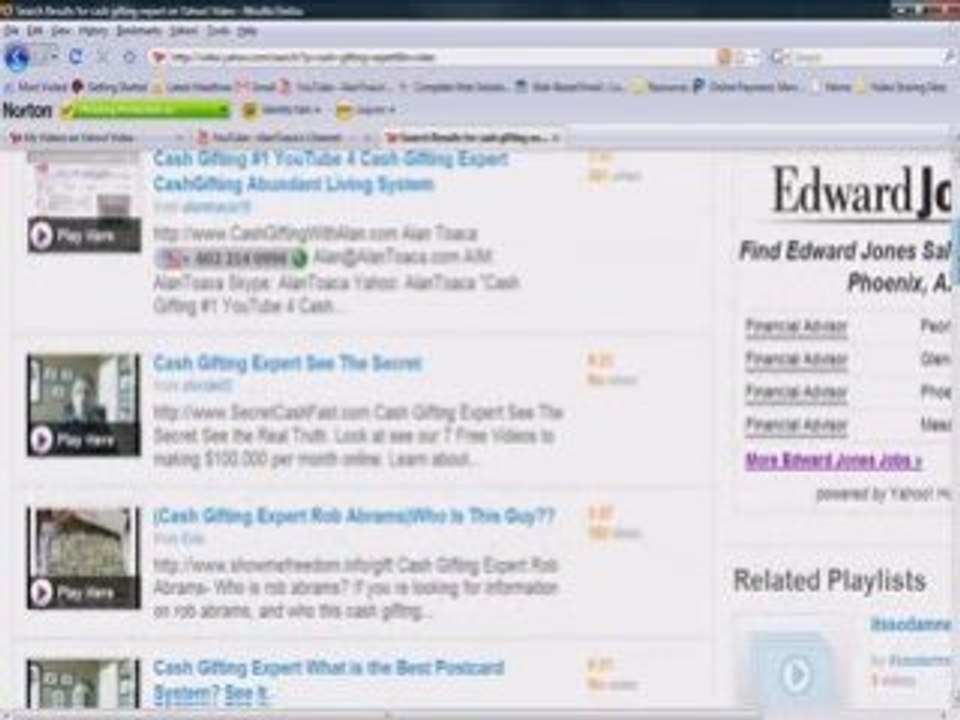Play the Cash Gifting #1 YouTube thumbnail
This screenshot has height=720, width=960.
tap(83, 202)
